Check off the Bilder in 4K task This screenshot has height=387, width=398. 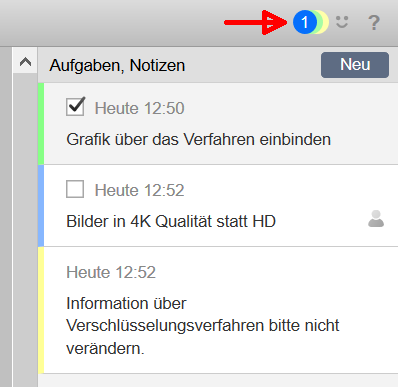tap(75, 189)
